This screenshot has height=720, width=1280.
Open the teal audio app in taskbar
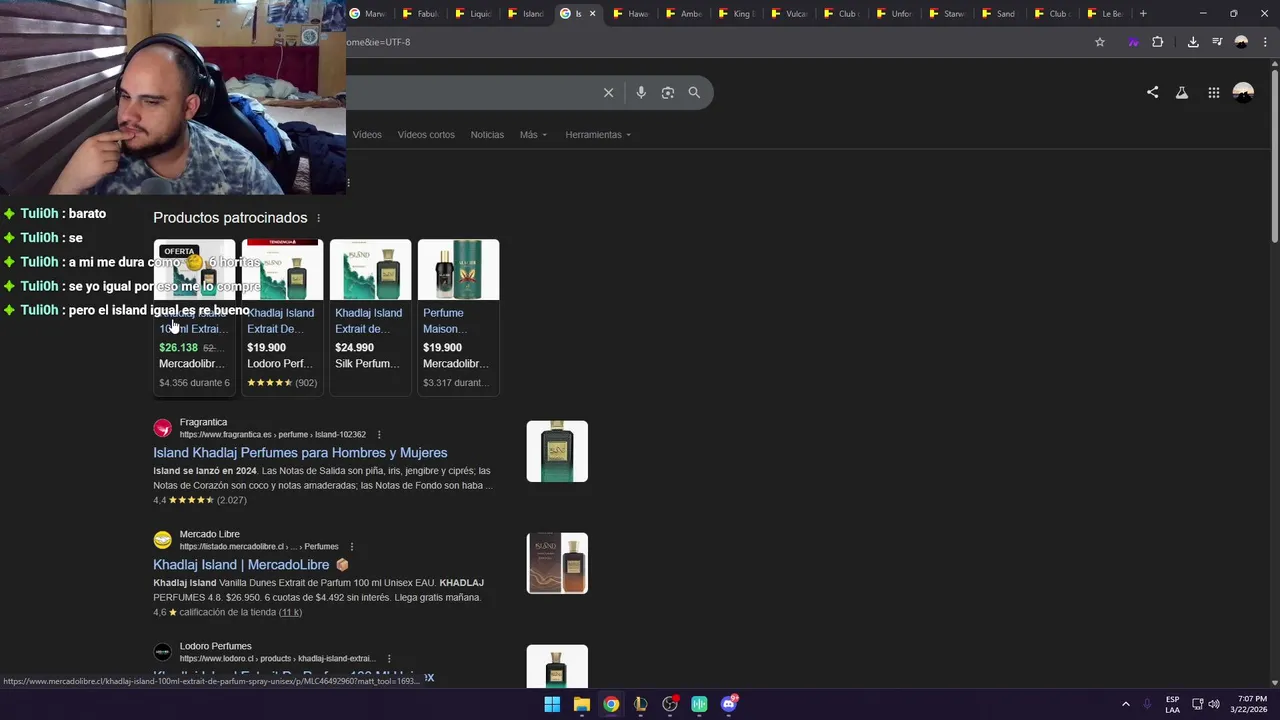click(700, 704)
